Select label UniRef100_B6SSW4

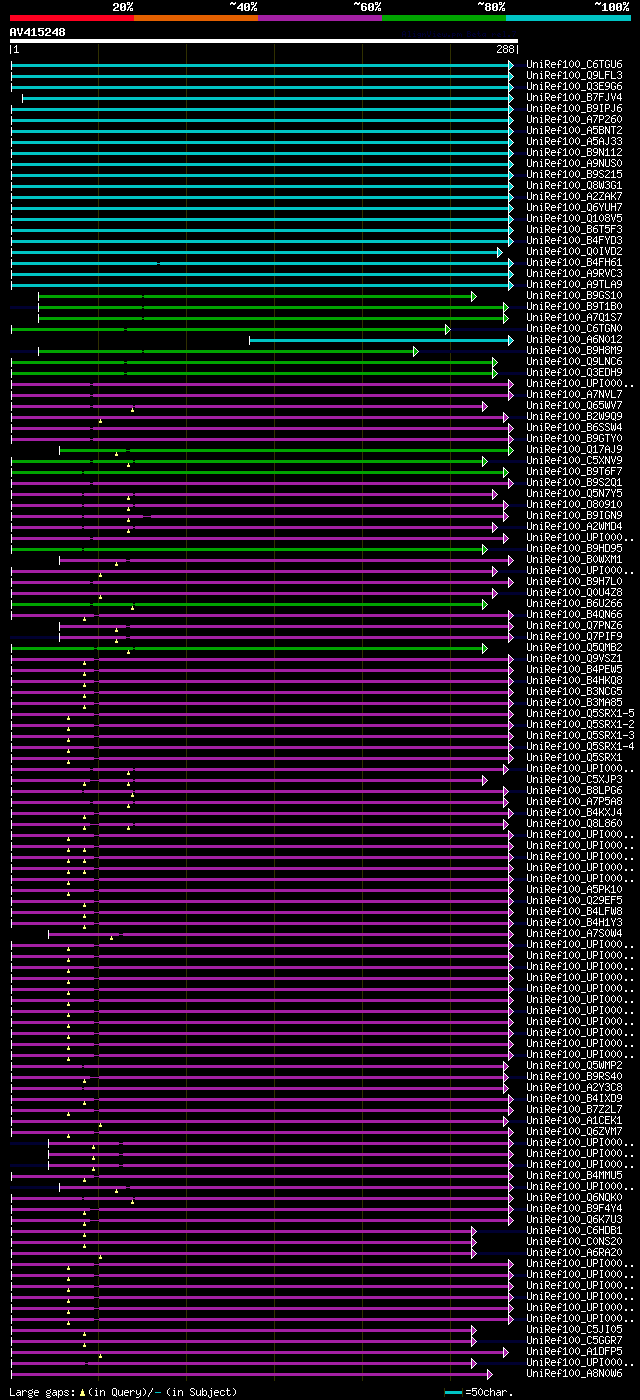574,427
